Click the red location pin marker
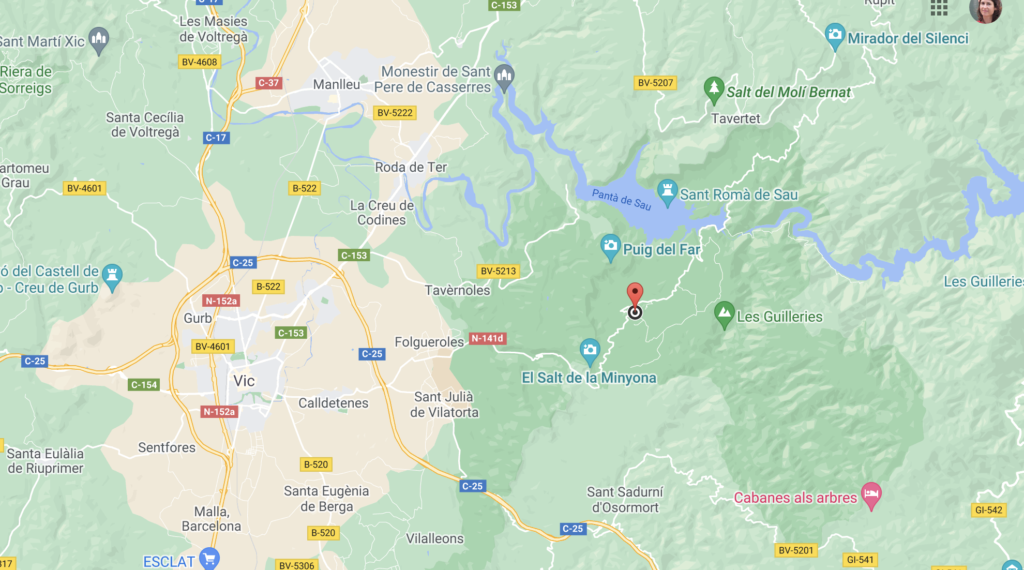1024x570 pixels. [635, 295]
